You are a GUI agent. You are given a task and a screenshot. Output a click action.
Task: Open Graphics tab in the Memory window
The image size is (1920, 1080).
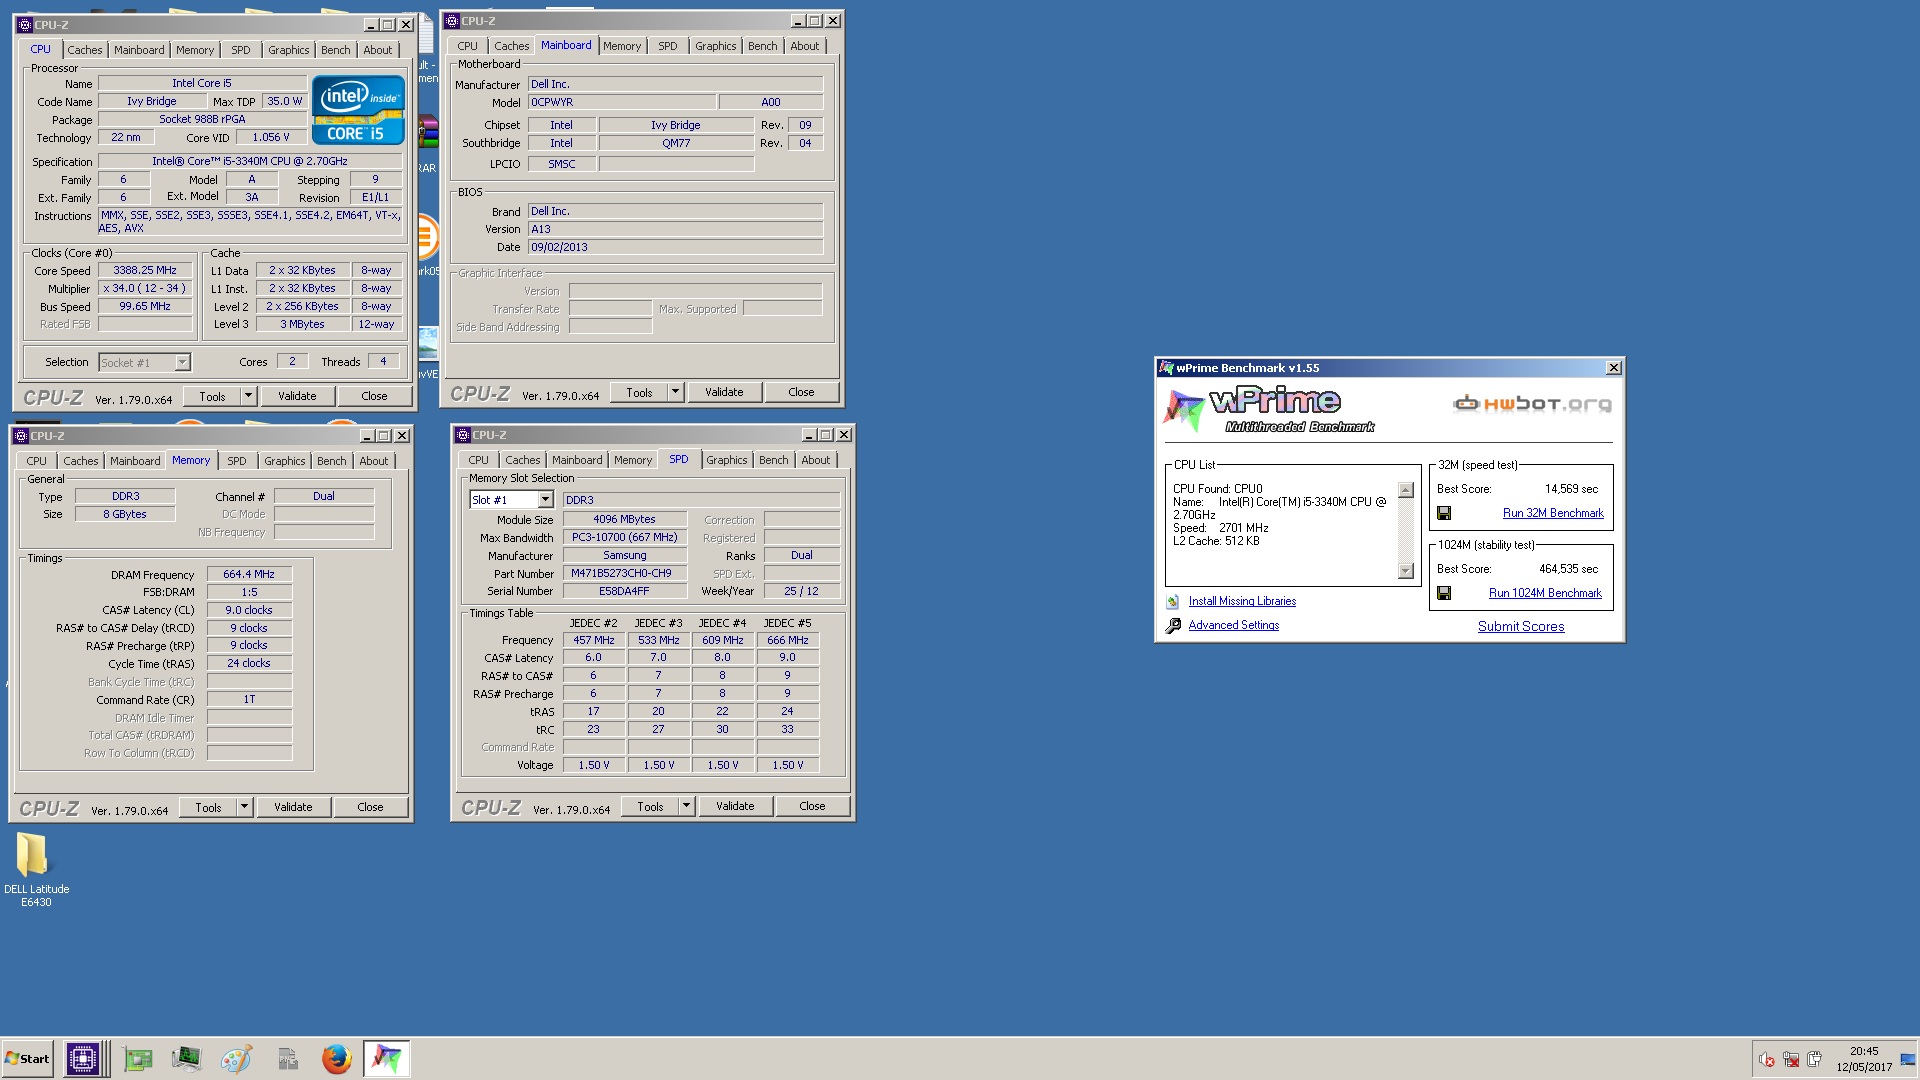[285, 461]
